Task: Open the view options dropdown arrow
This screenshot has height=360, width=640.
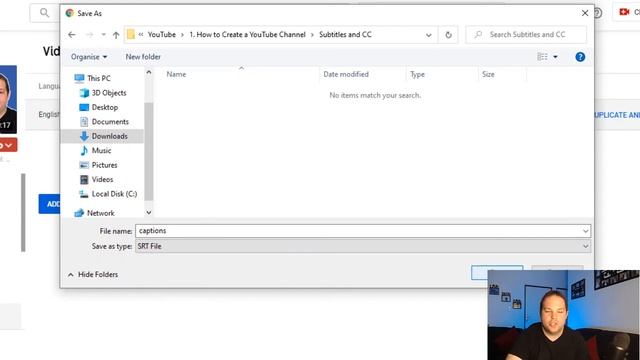Action: tap(555, 57)
